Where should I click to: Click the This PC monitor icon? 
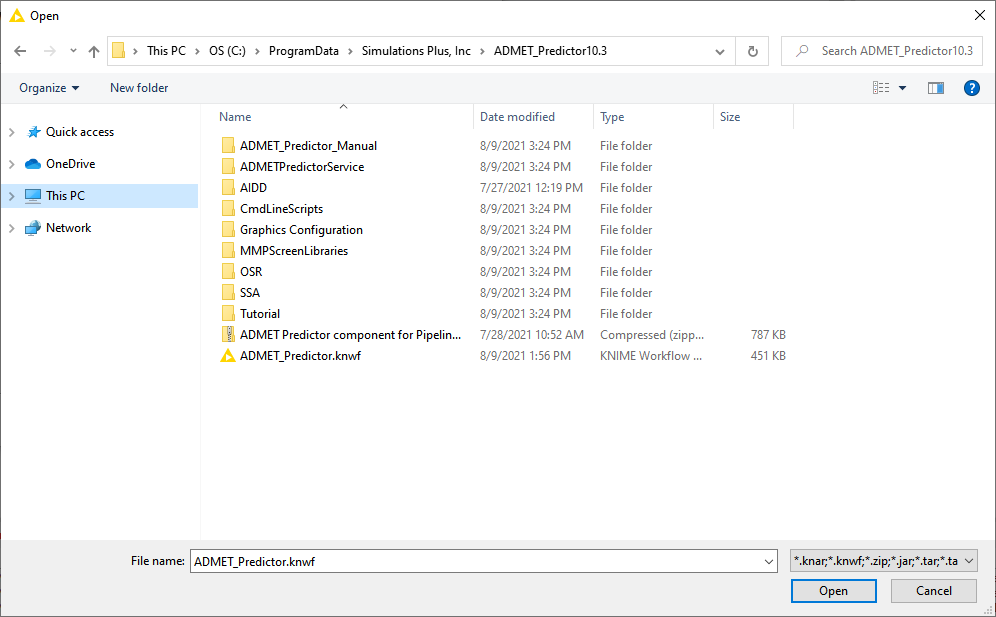point(33,196)
